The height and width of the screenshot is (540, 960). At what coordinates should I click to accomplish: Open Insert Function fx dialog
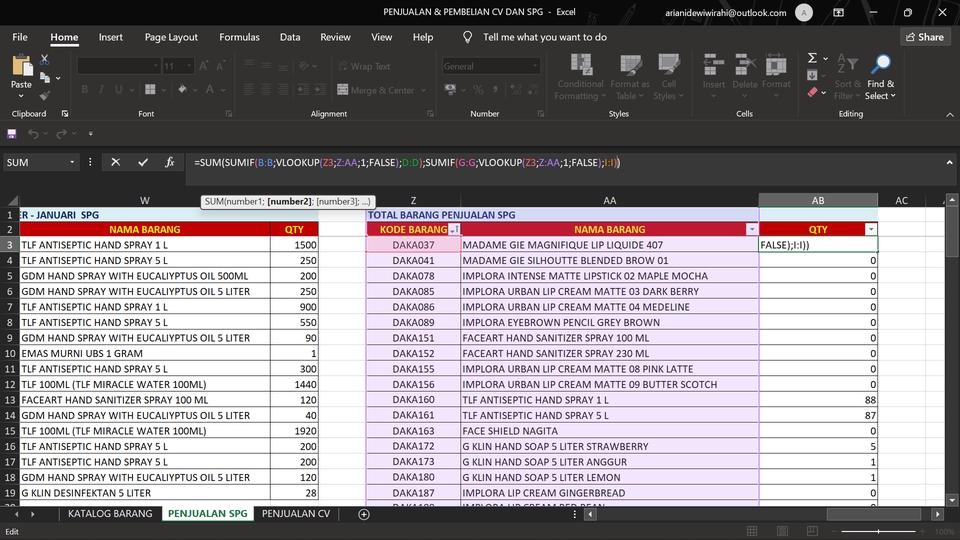coord(170,162)
